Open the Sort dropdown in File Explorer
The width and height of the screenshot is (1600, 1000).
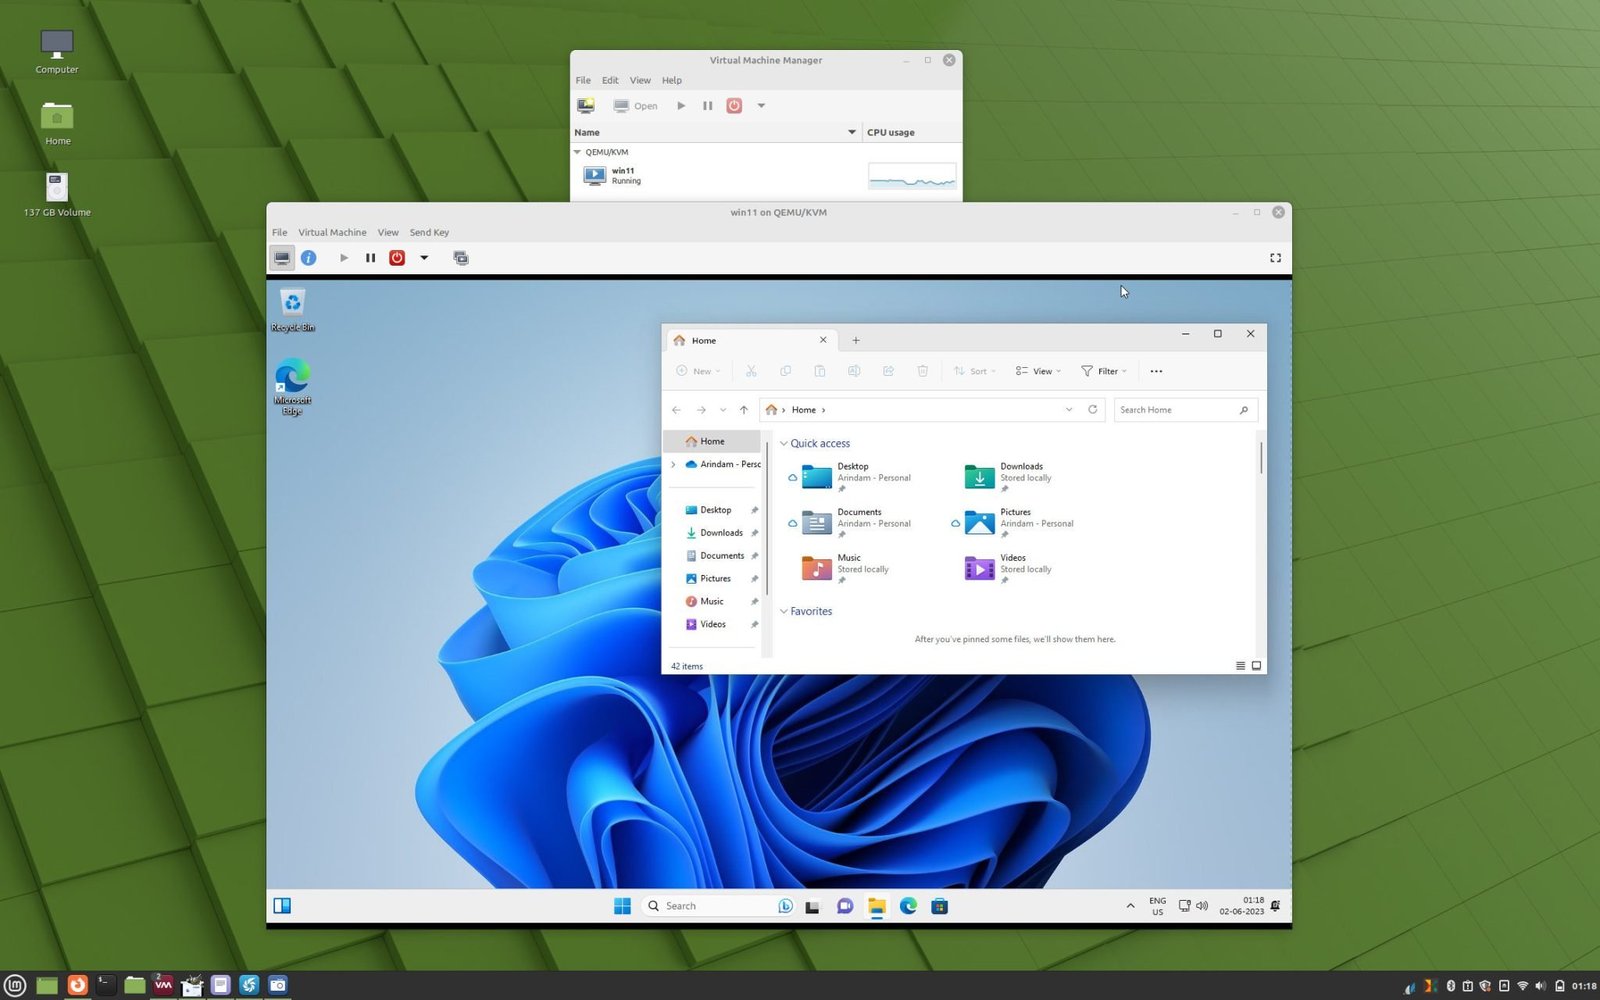click(973, 371)
